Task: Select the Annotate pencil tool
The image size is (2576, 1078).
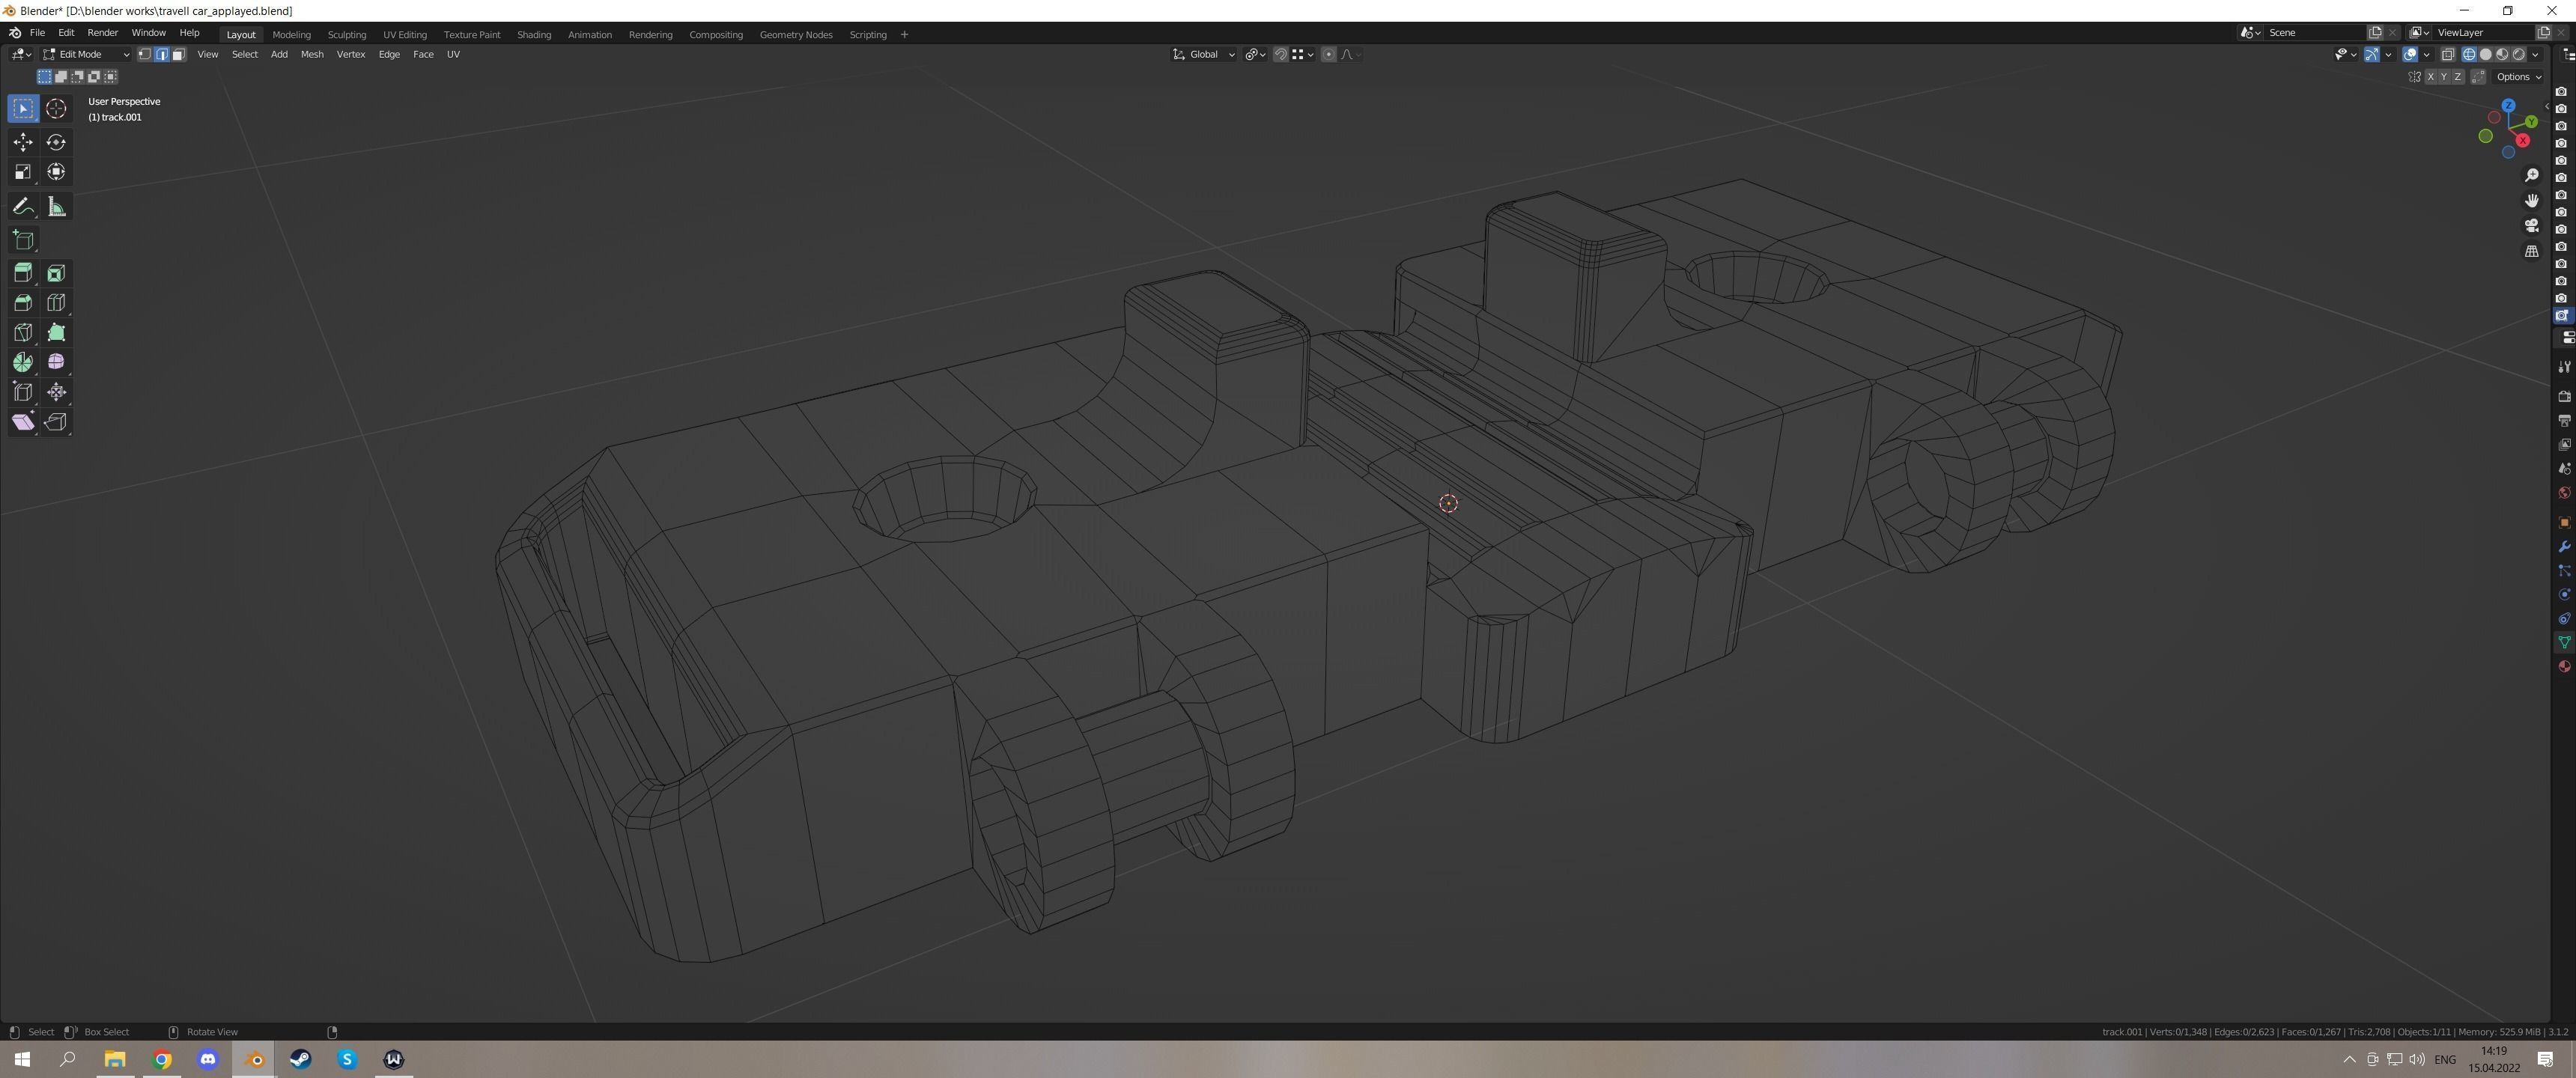Action: 23,207
